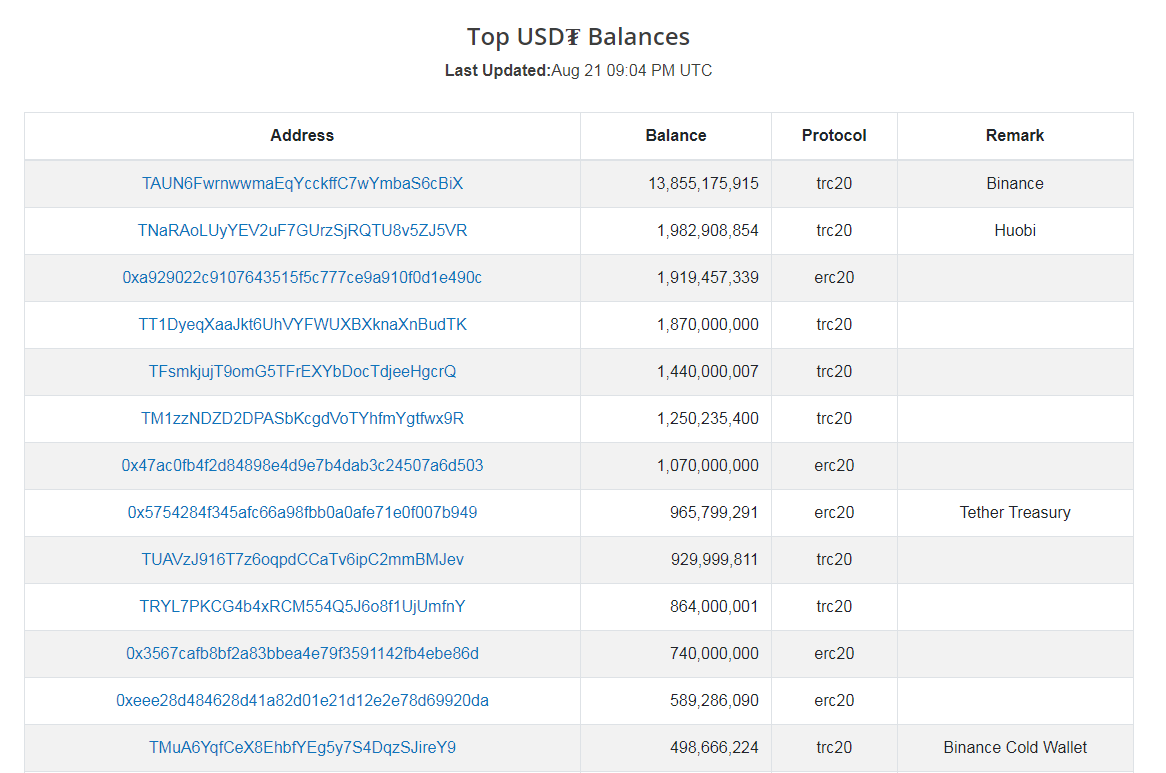This screenshot has width=1166, height=773.
Task: Click trc20 protocol beside 864,000,001
Action: tap(834, 607)
